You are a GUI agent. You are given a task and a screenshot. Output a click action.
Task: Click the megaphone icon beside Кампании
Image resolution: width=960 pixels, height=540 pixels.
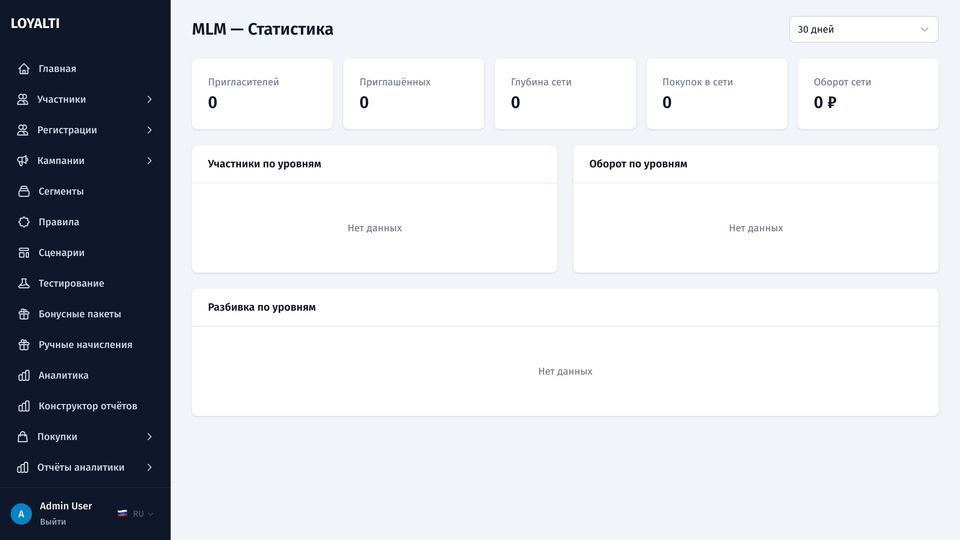coord(23,160)
